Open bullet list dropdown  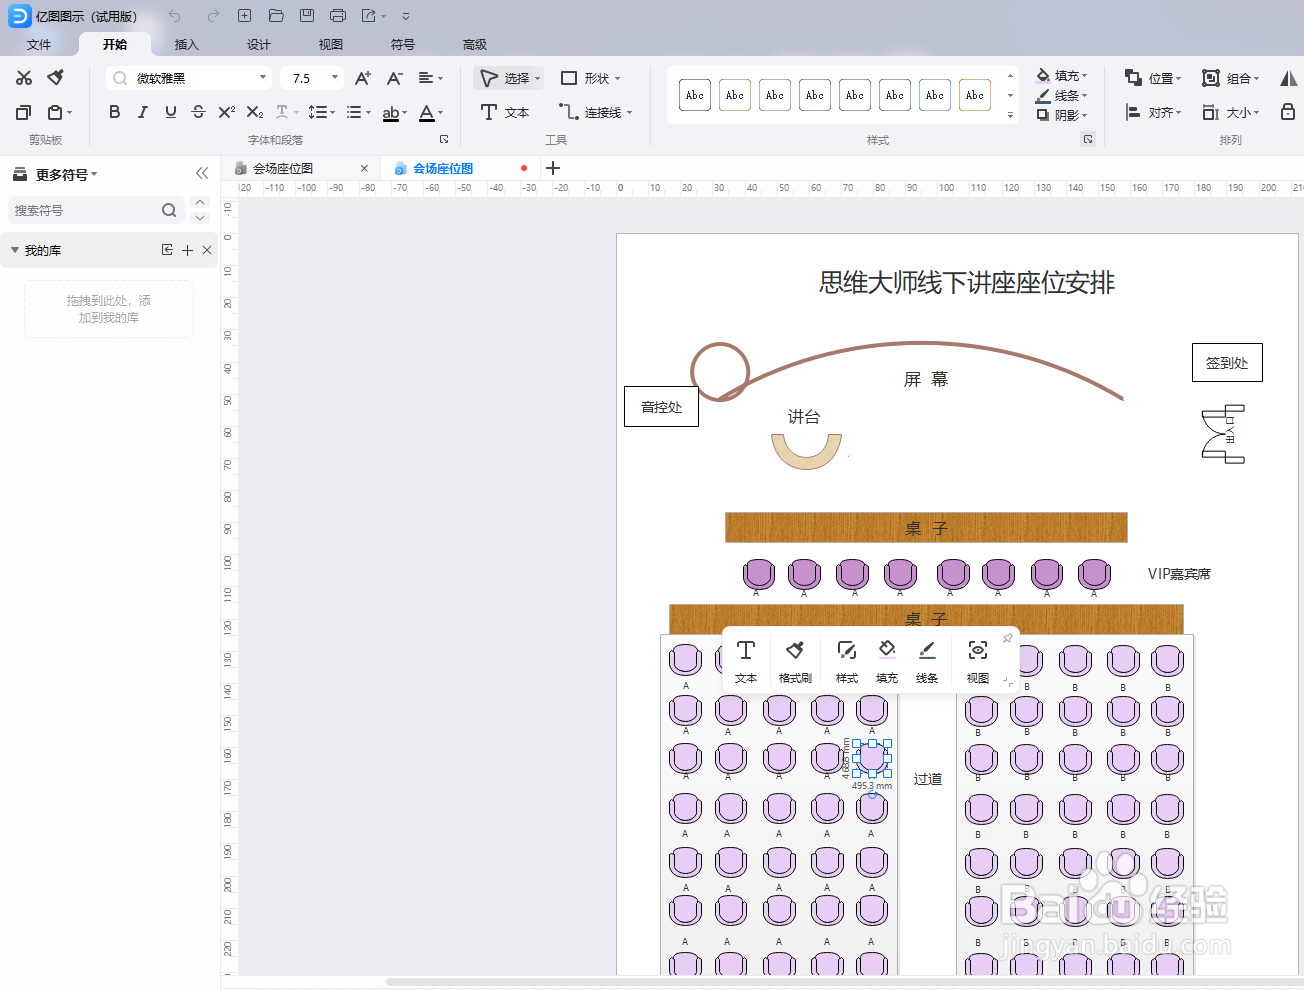(x=358, y=112)
